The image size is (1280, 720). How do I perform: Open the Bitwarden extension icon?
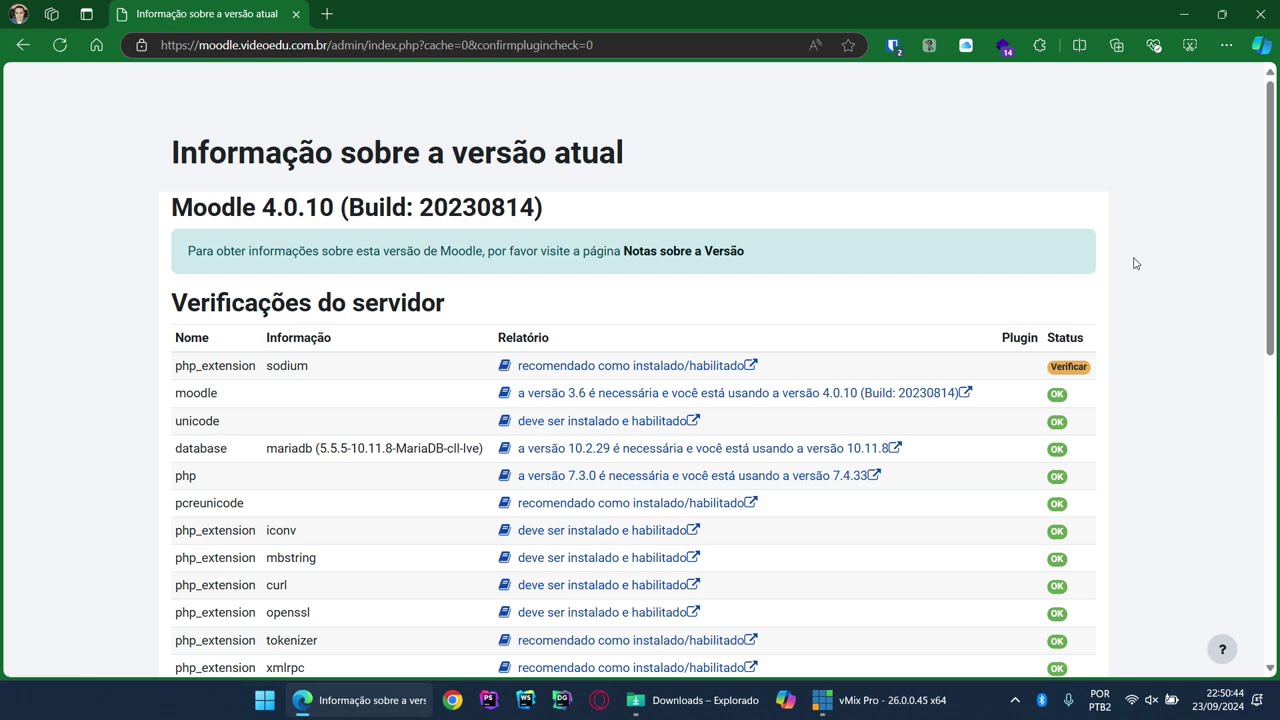[x=894, y=45]
